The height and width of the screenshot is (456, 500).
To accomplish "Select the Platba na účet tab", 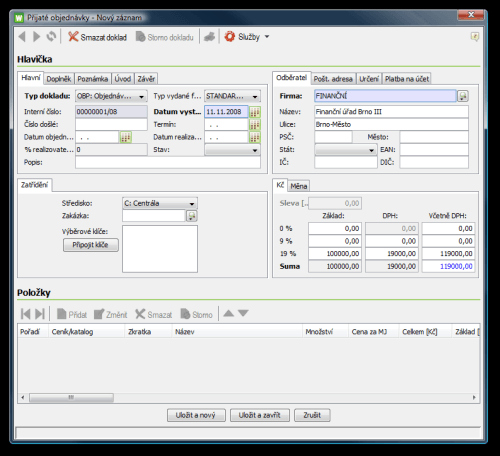I will coord(407,79).
